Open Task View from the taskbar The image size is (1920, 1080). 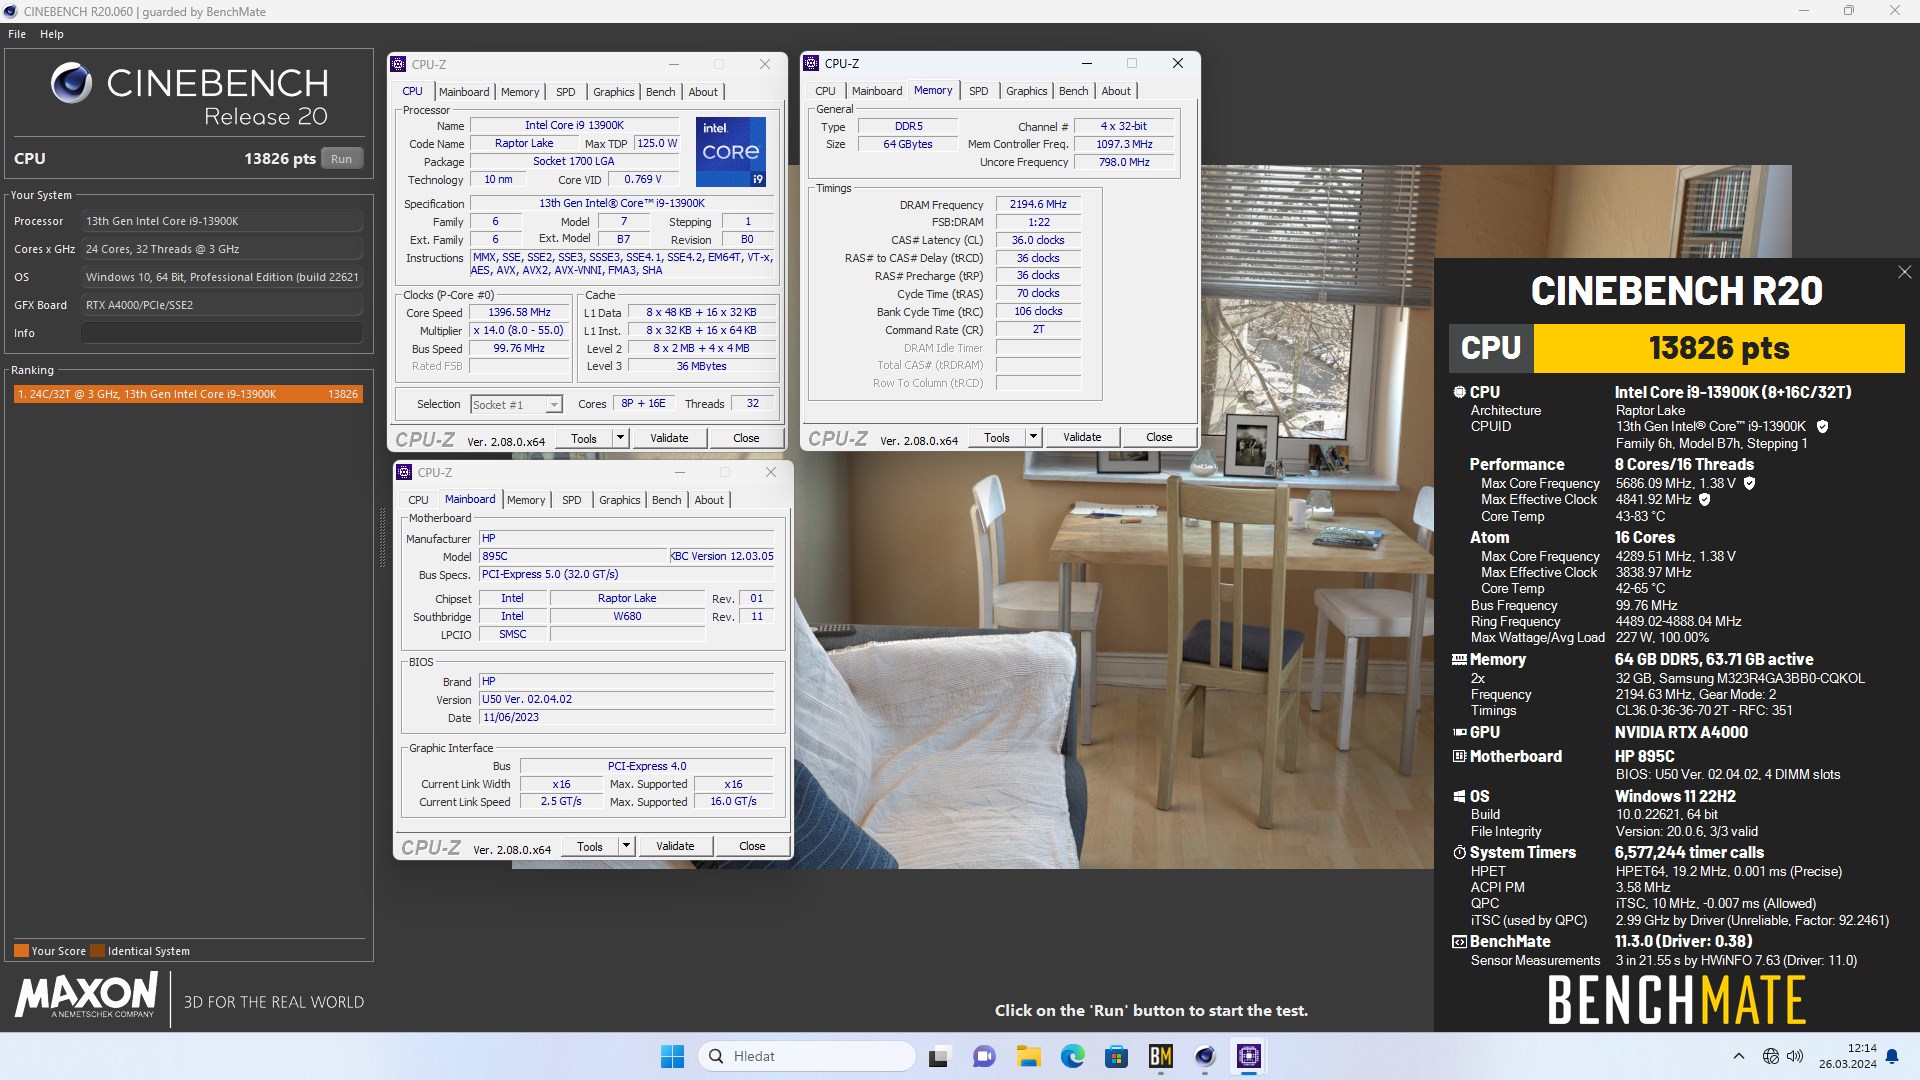[x=938, y=1056]
